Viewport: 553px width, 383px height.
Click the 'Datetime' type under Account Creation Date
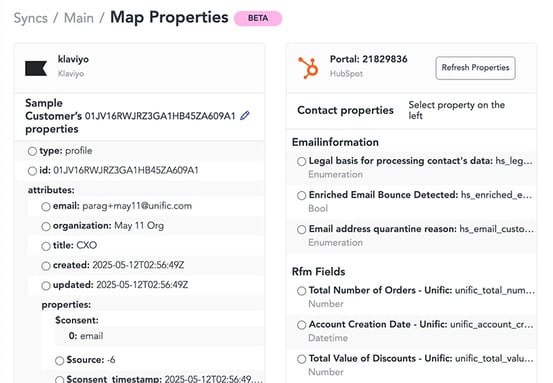coord(328,338)
